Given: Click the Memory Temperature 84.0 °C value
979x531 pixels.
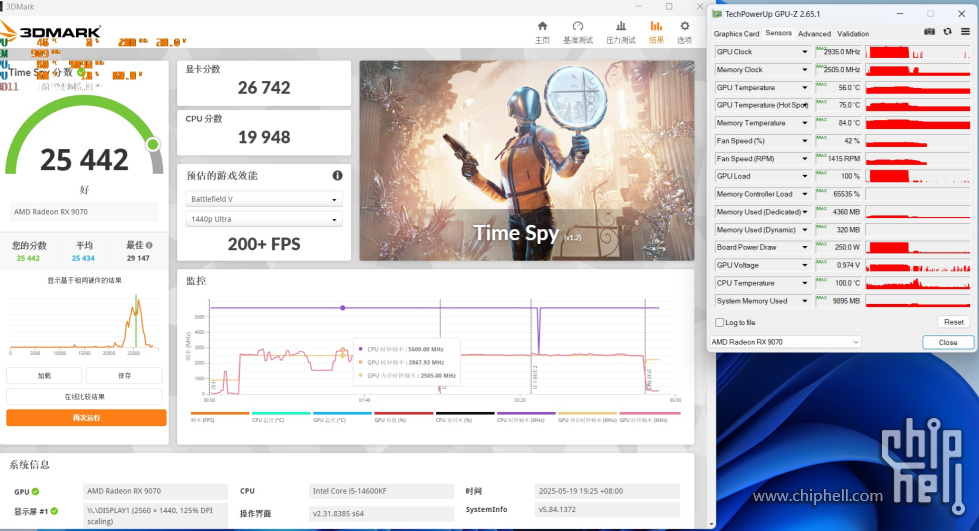Looking at the screenshot, I should point(839,123).
